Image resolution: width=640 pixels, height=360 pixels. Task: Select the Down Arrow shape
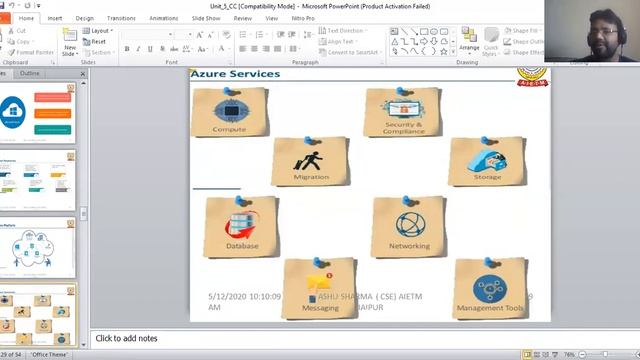[434, 41]
